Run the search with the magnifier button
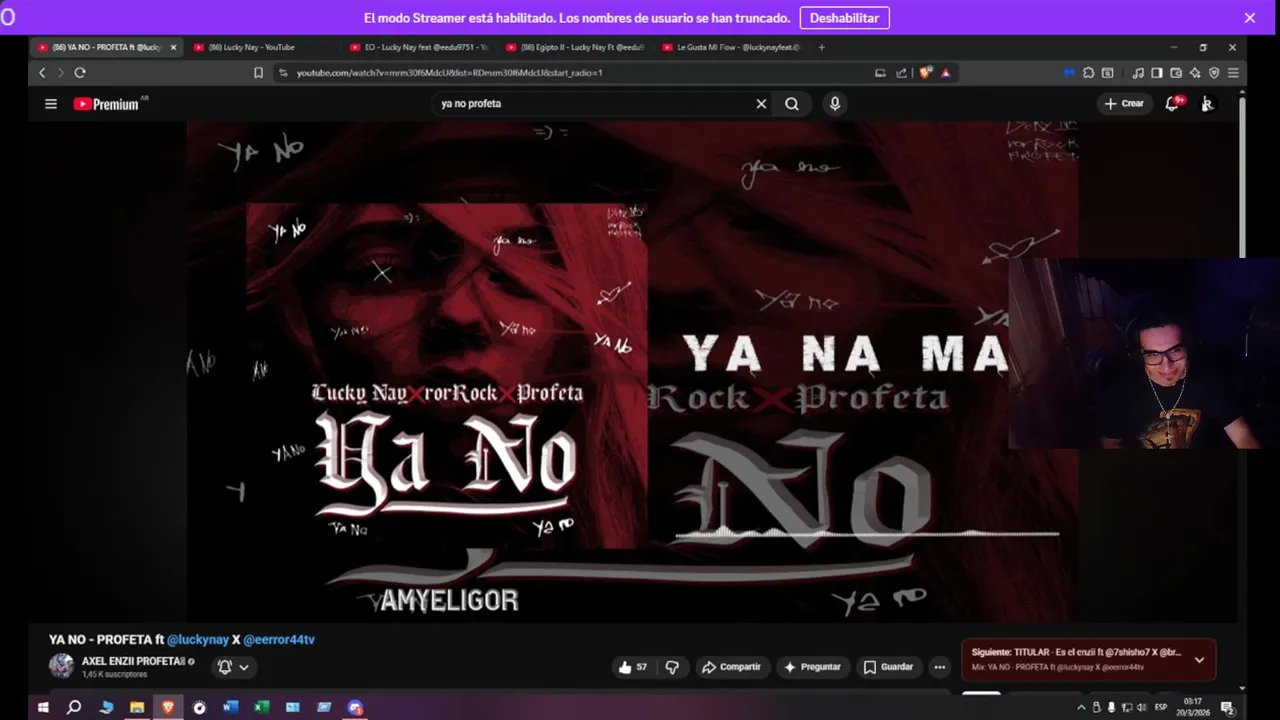Viewport: 1280px width, 720px height. 792,103
